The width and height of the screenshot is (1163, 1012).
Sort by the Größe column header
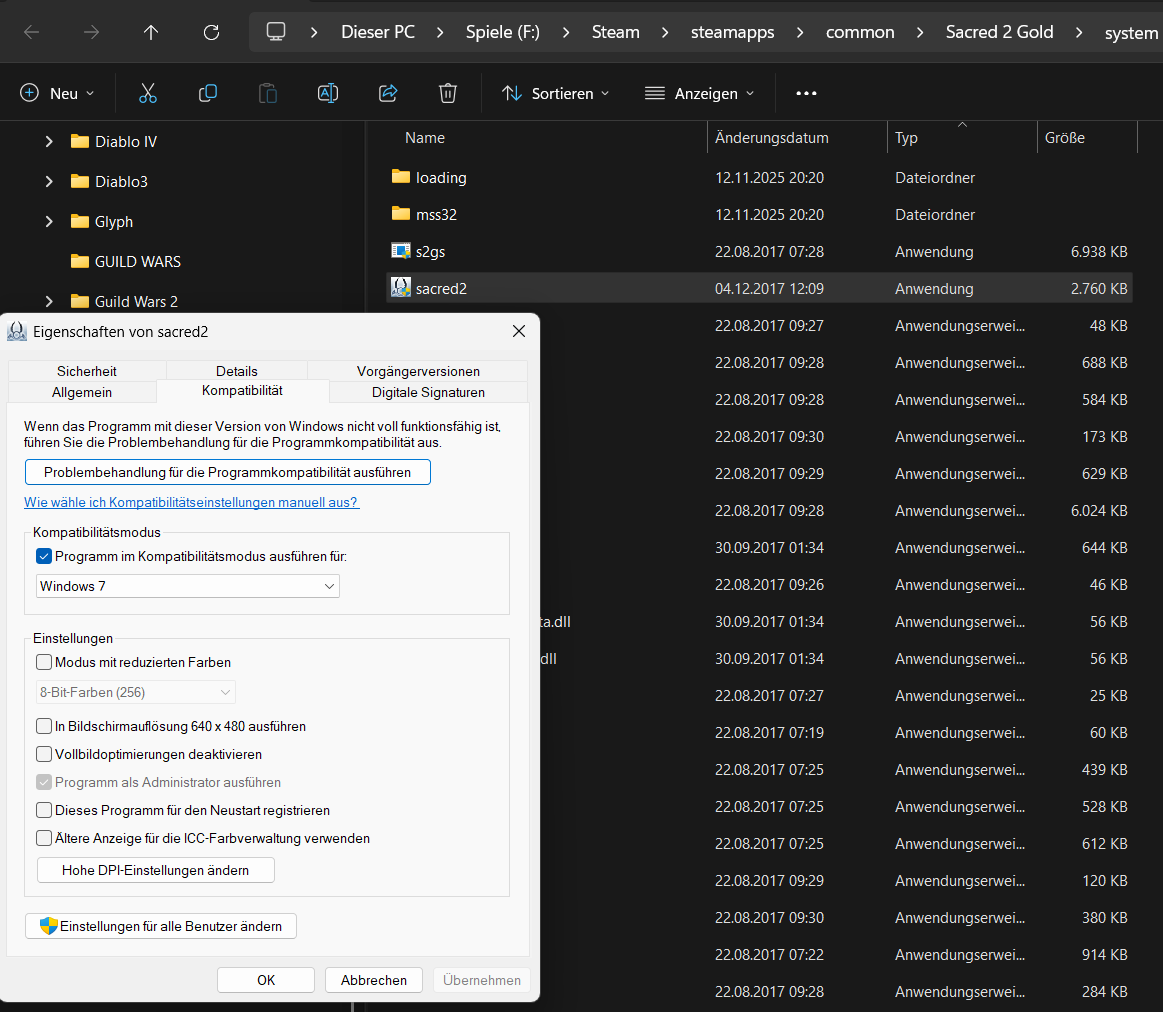(x=1064, y=137)
